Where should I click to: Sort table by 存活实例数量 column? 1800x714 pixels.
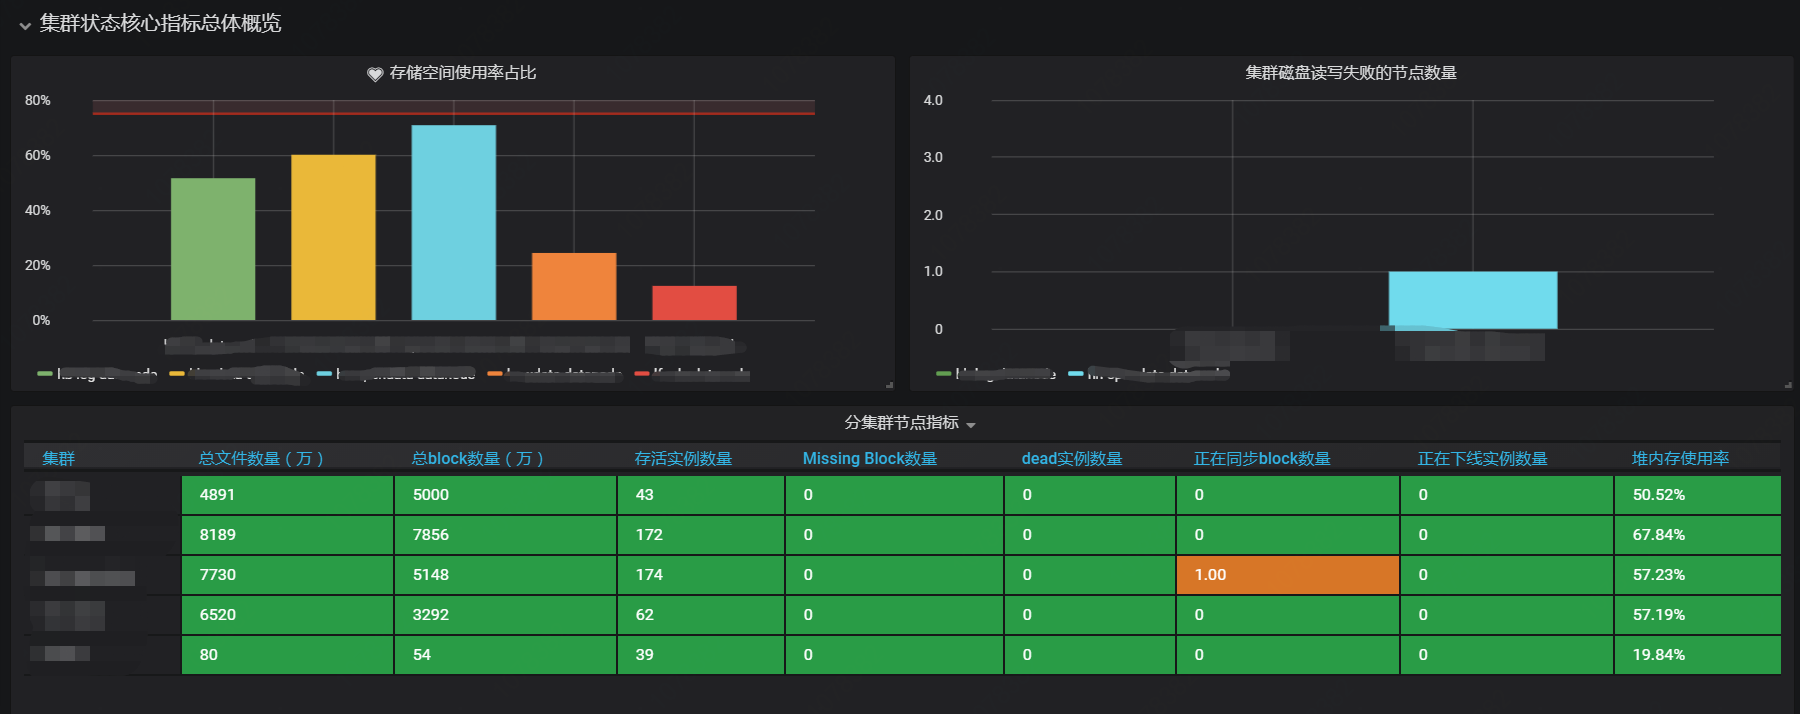(683, 458)
